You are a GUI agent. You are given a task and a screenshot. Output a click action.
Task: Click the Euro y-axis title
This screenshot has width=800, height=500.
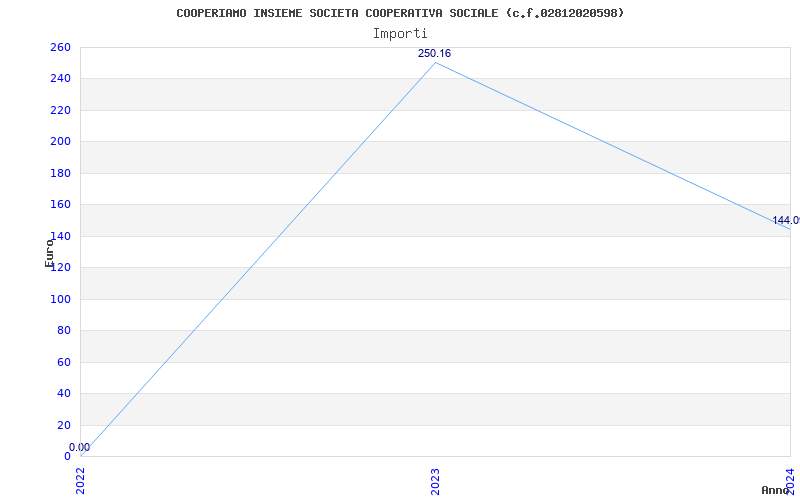(49, 253)
